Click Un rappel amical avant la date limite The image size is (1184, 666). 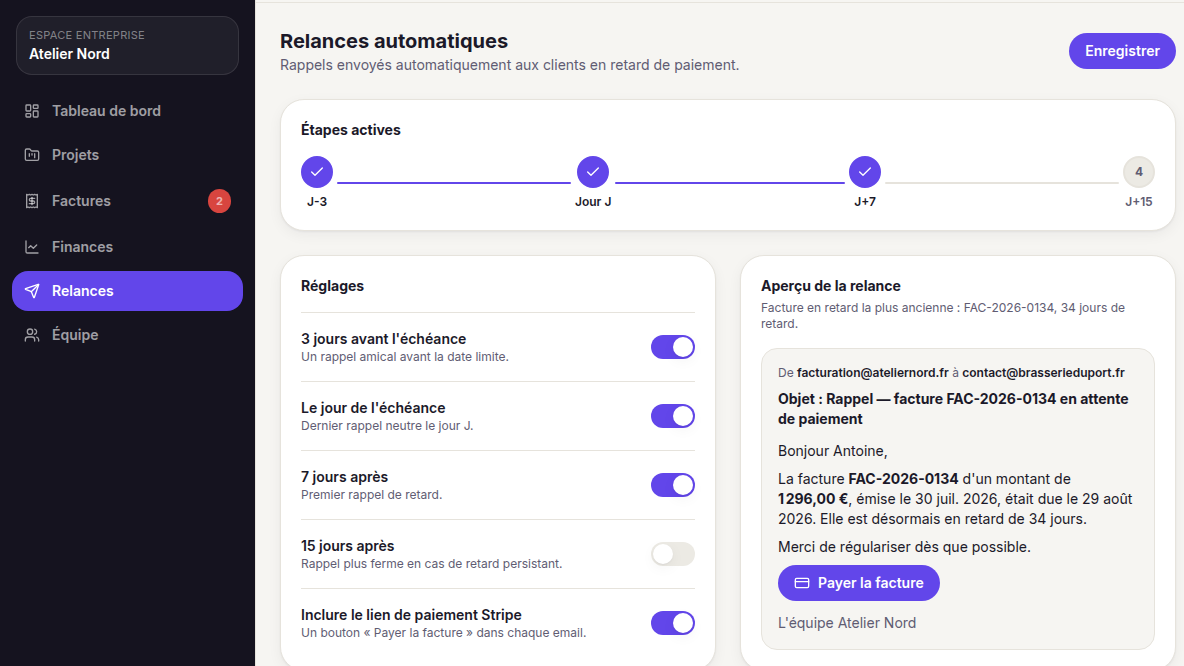(x=405, y=356)
